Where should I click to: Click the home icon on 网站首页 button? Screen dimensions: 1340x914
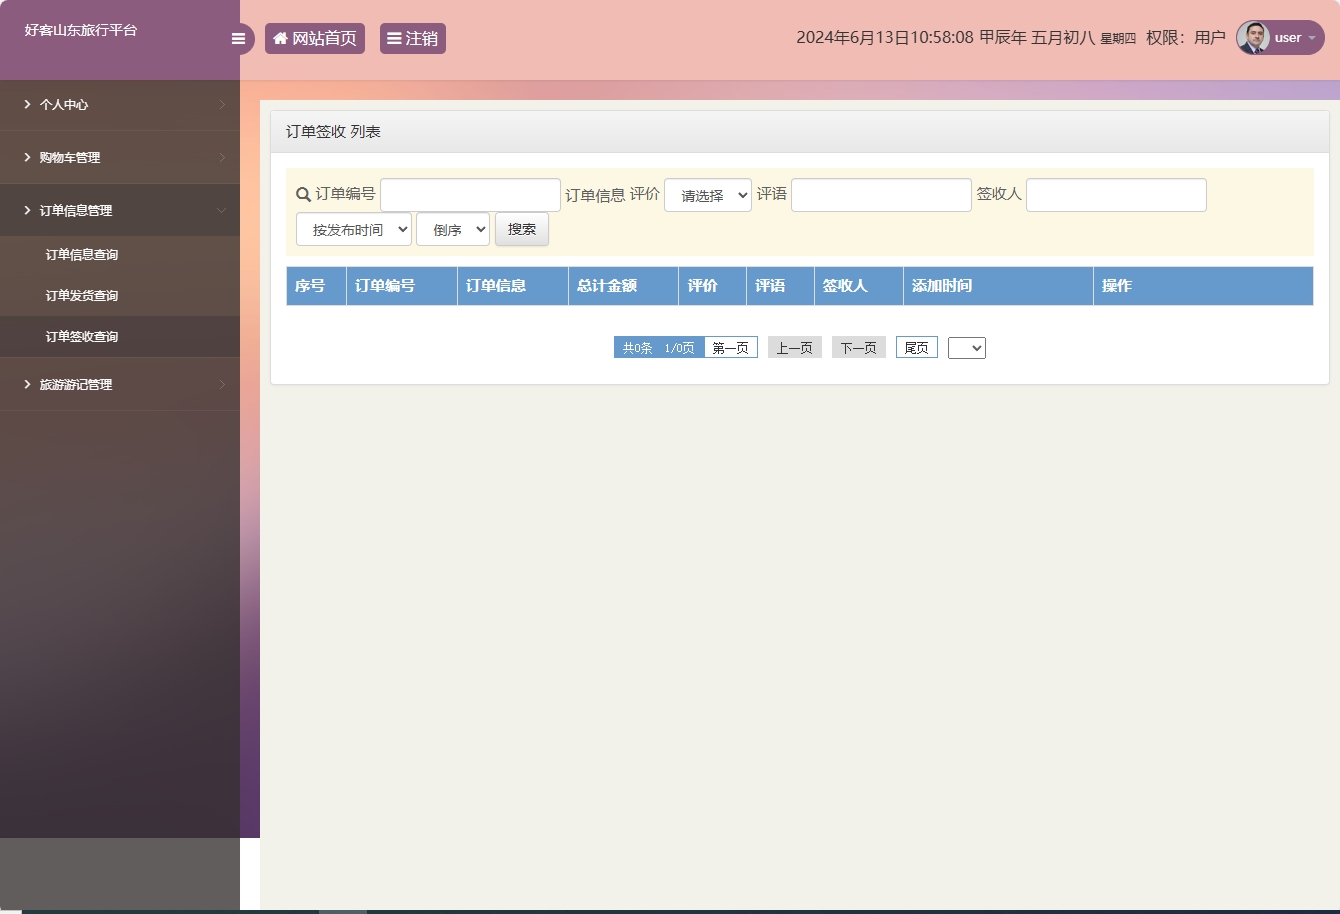point(279,38)
